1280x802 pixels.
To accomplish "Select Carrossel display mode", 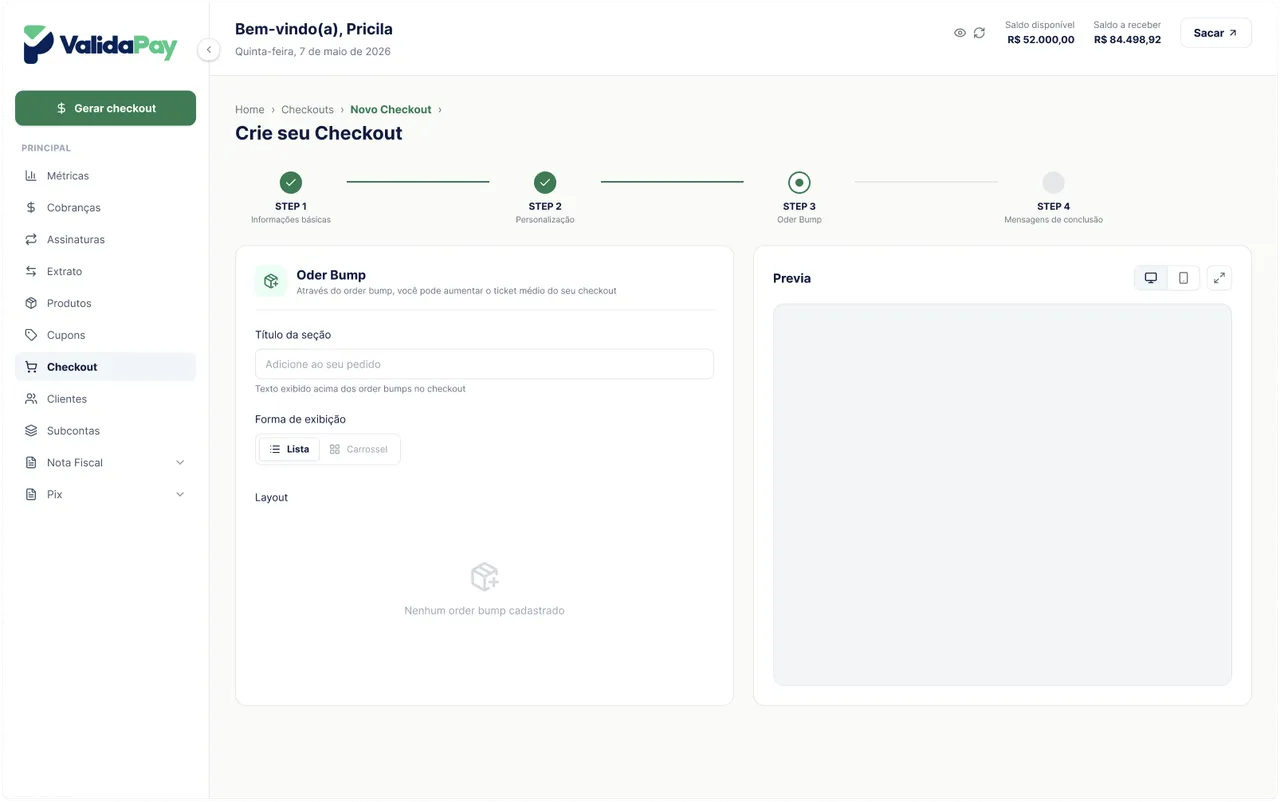I will pyautogui.click(x=358, y=450).
